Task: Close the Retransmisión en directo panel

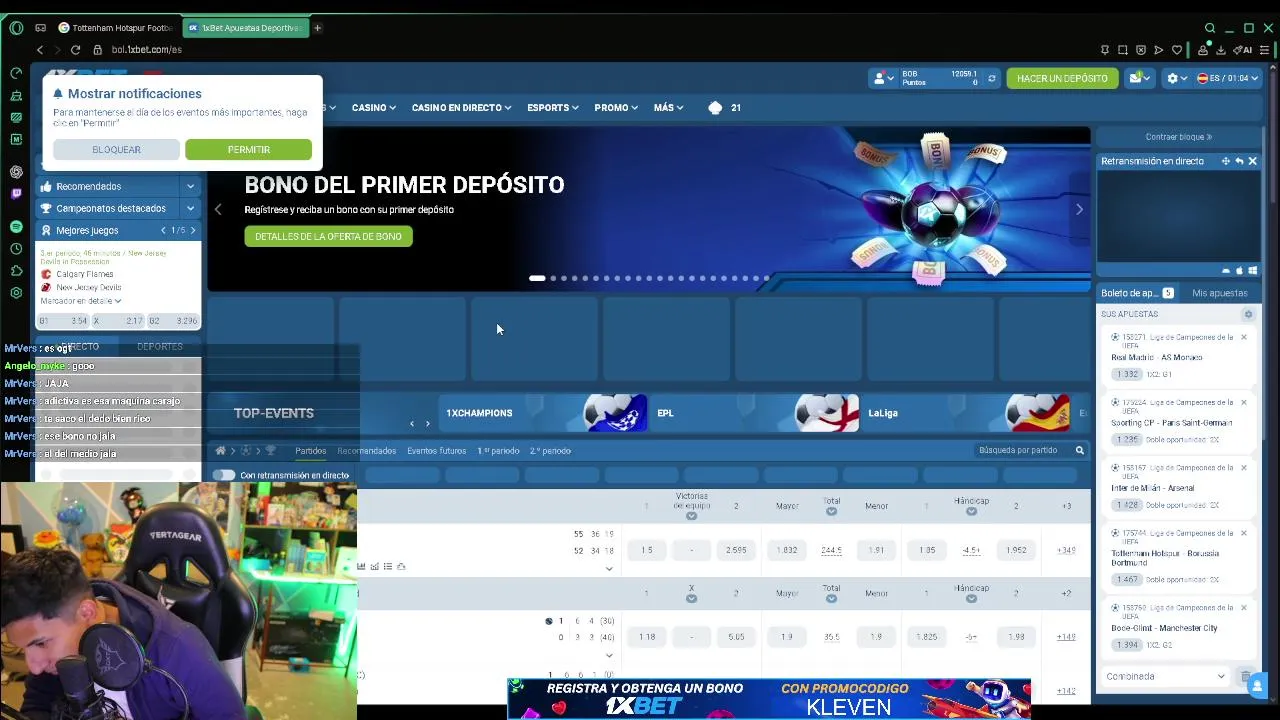Action: point(1252,161)
